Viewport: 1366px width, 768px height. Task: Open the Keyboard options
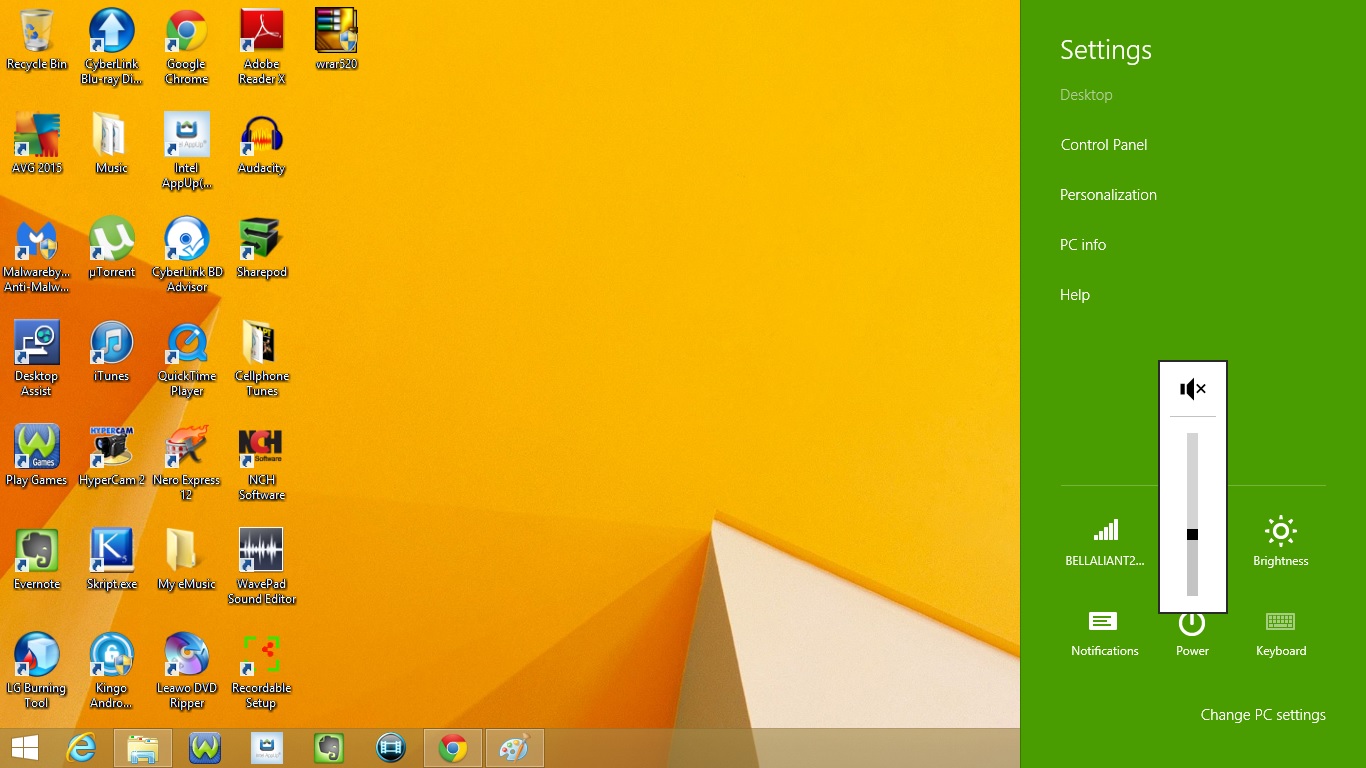point(1281,633)
